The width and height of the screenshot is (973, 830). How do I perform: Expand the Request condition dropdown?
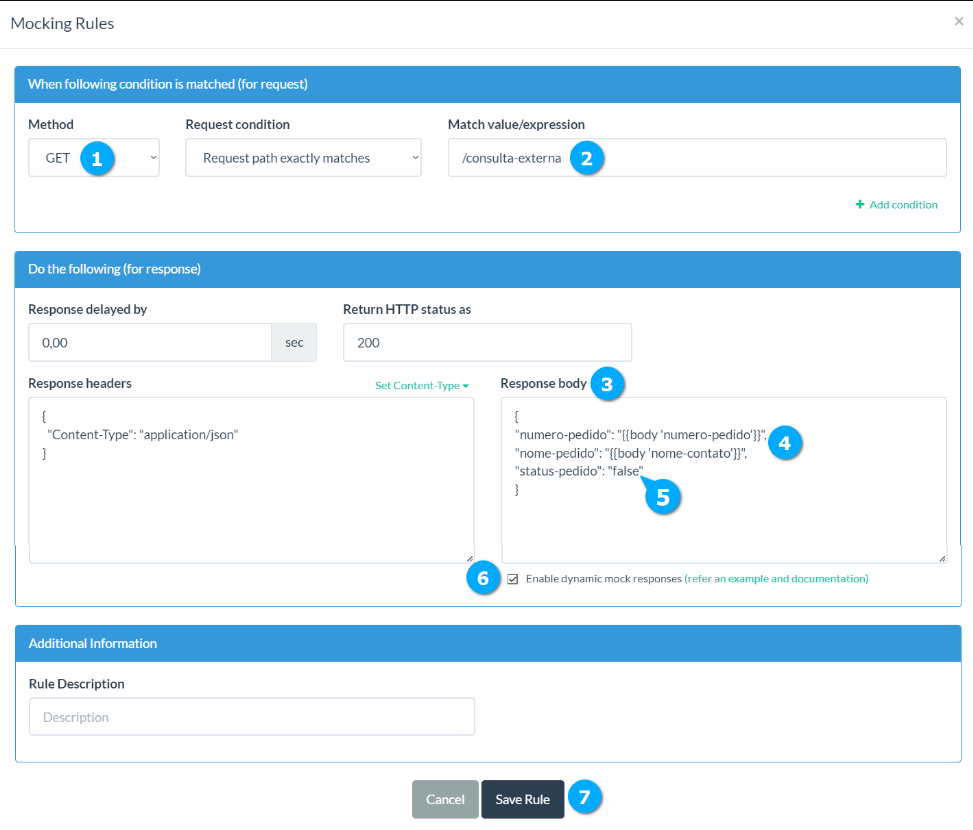(x=303, y=158)
